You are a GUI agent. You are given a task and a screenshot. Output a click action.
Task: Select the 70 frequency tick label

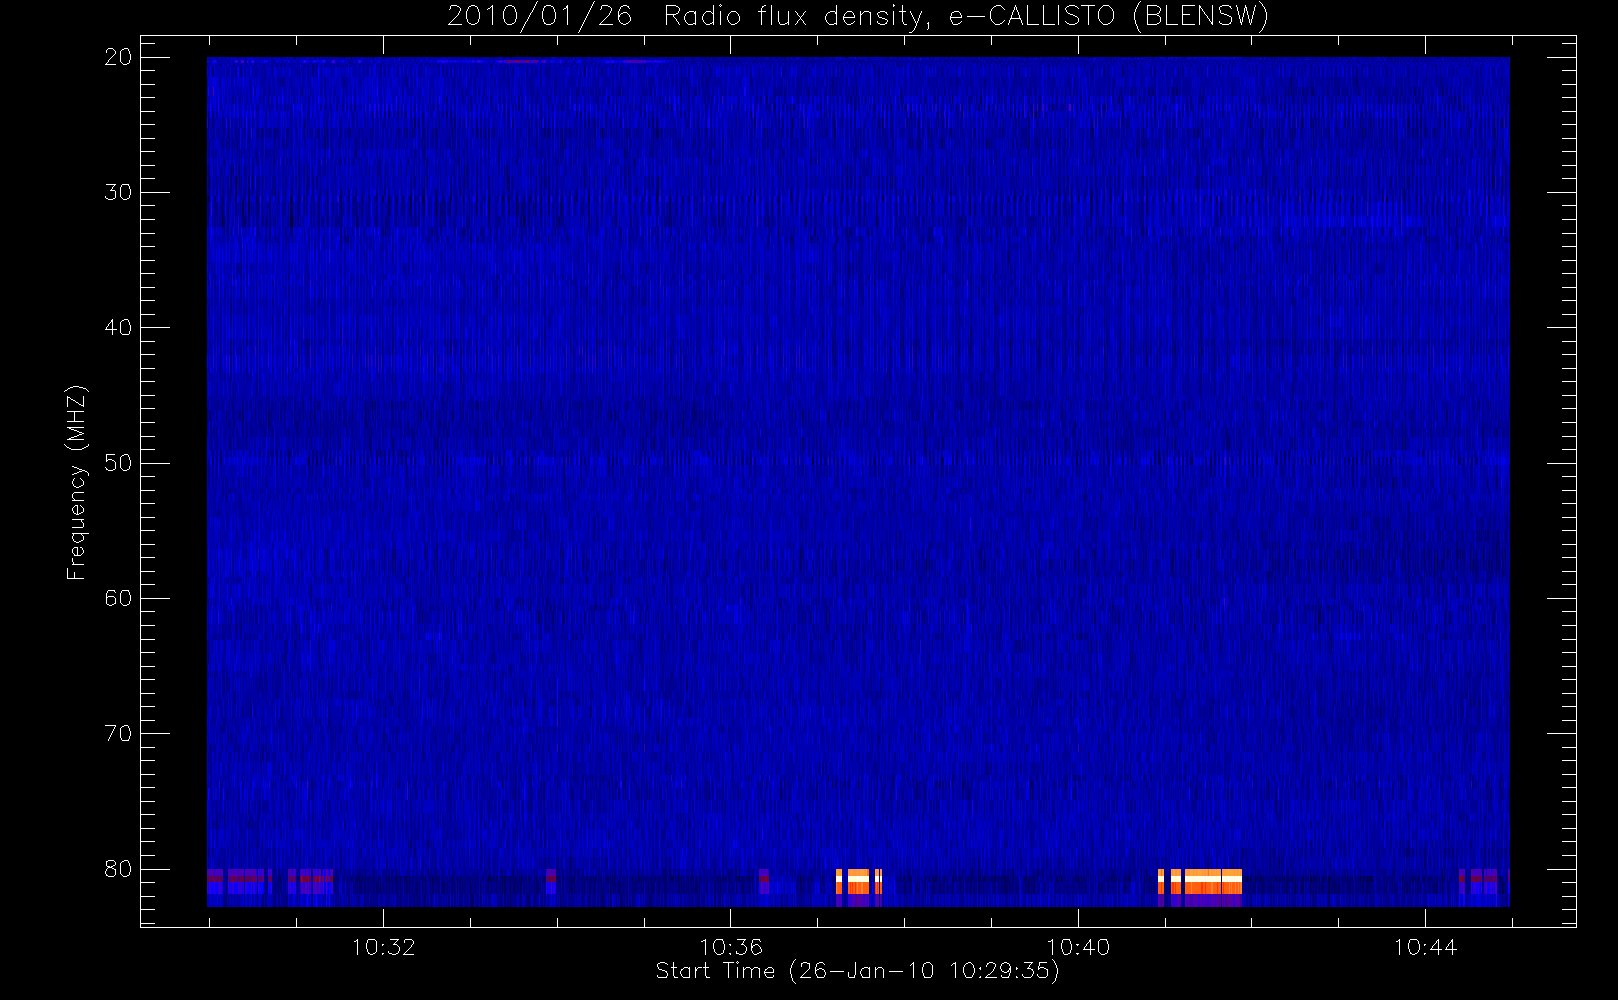click(x=118, y=734)
